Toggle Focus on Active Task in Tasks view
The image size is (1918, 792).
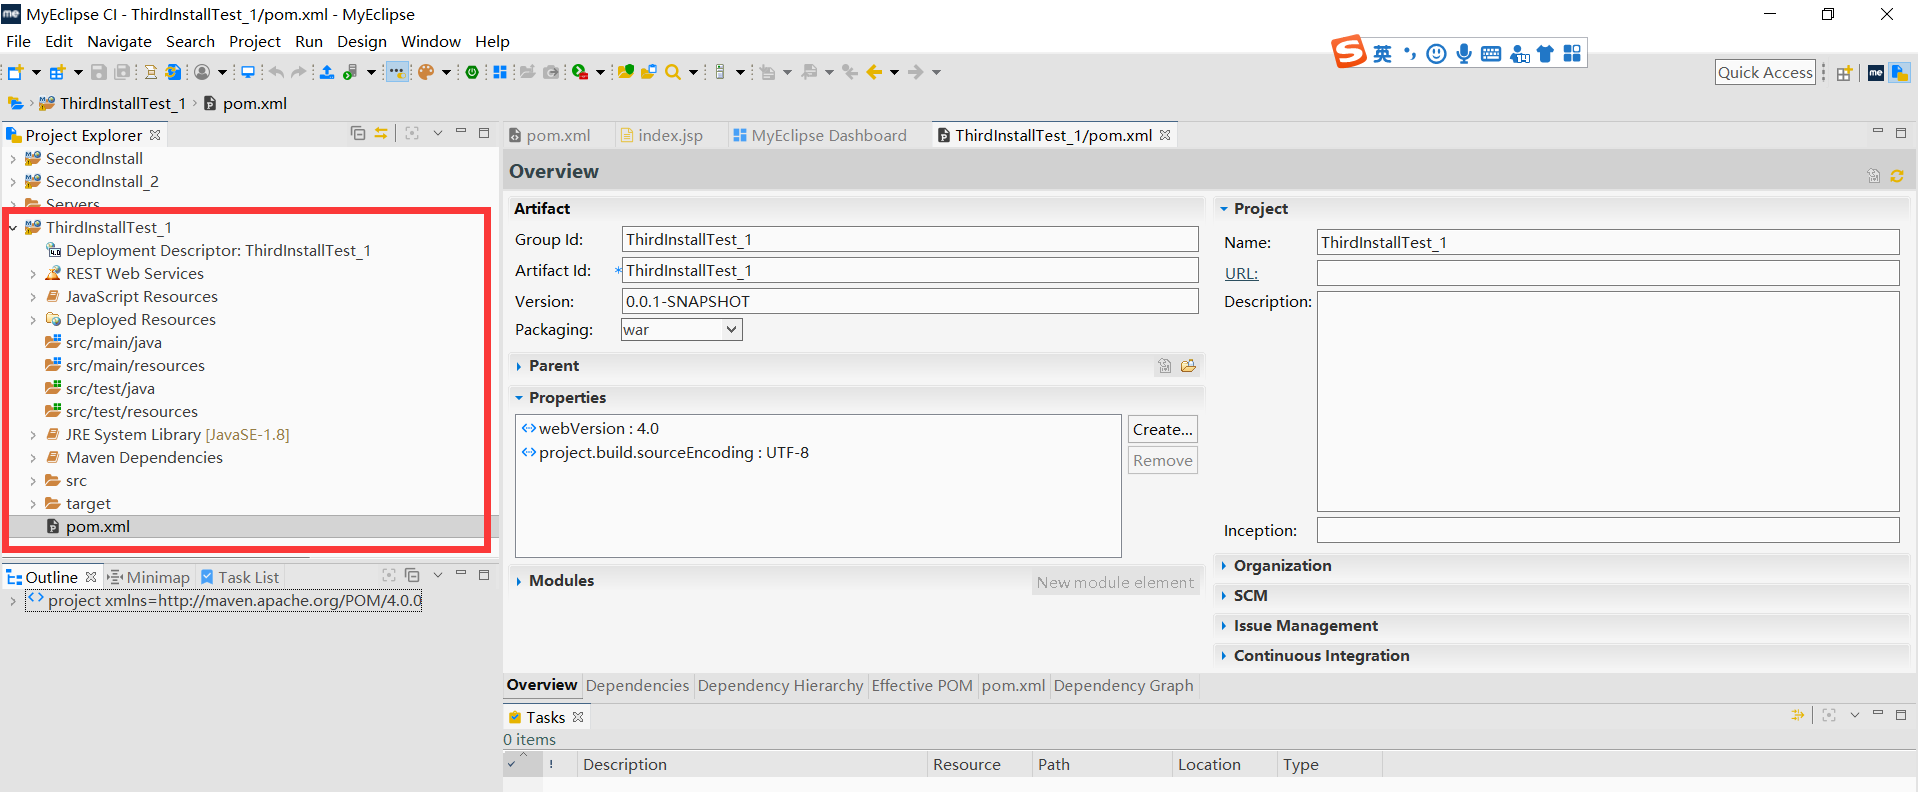(x=1829, y=715)
